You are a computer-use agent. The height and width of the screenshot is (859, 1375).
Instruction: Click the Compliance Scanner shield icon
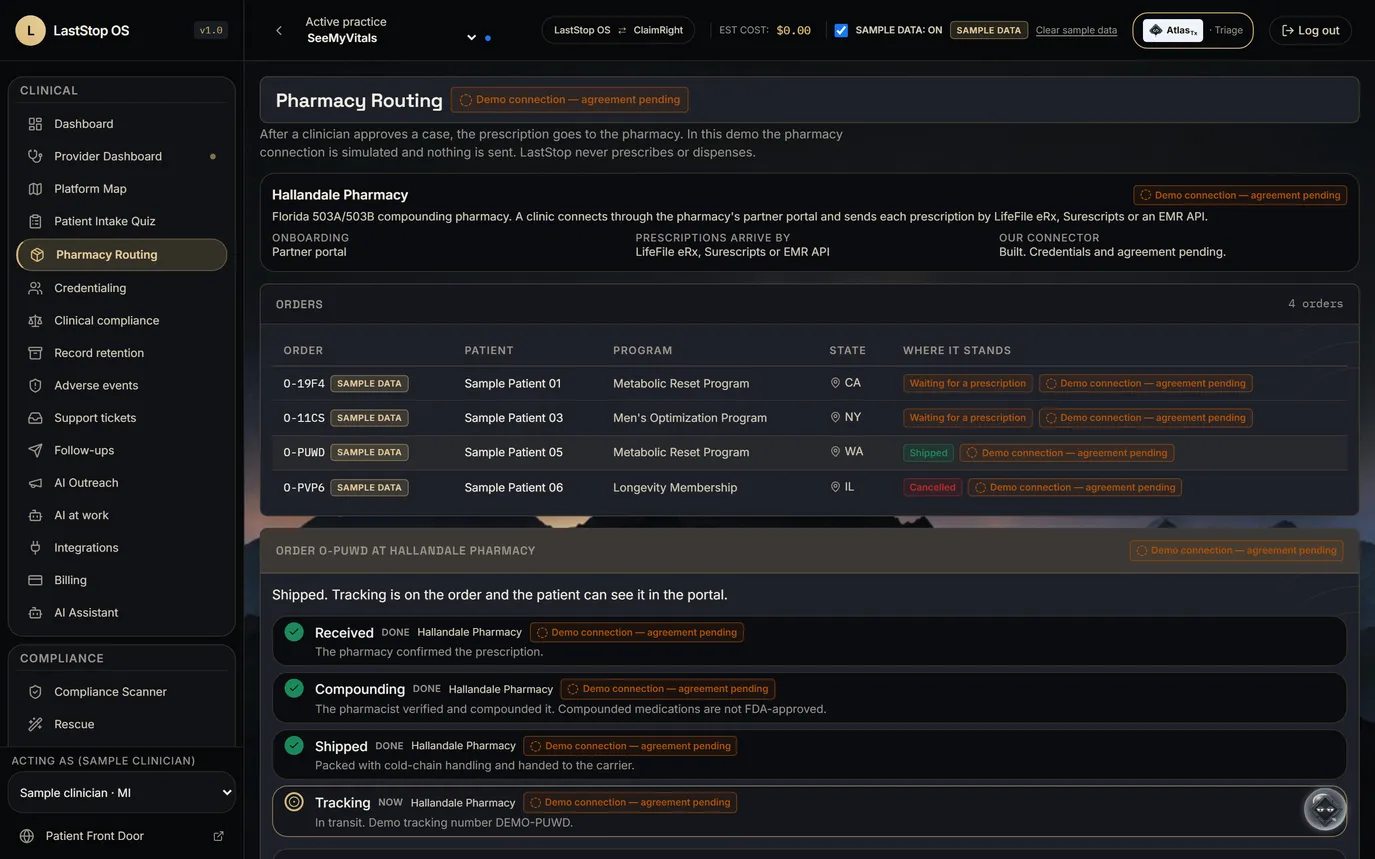pos(35,692)
